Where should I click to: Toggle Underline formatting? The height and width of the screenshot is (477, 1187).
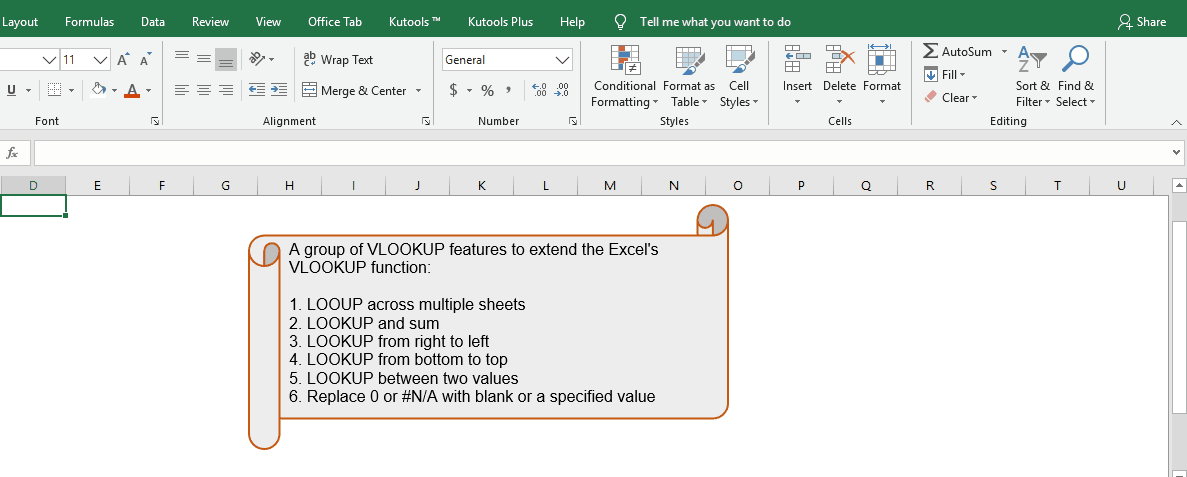click(12, 91)
